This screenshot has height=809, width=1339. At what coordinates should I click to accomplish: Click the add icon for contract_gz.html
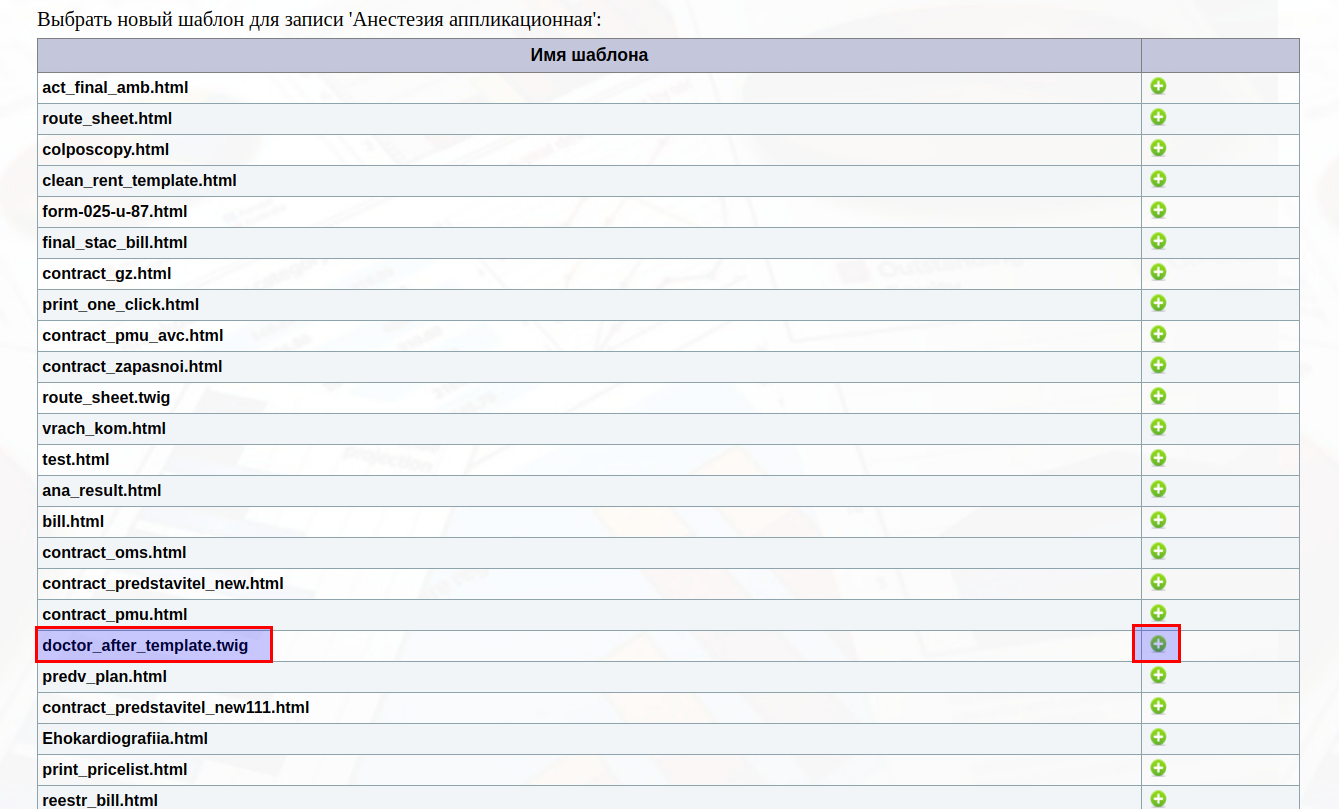pos(1158,272)
